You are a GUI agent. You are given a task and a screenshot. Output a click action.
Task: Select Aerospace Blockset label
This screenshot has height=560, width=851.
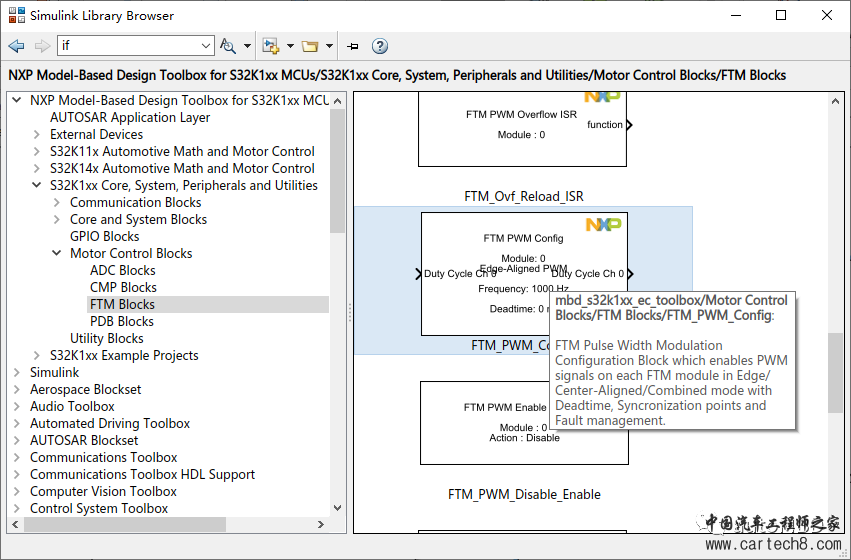point(85,390)
